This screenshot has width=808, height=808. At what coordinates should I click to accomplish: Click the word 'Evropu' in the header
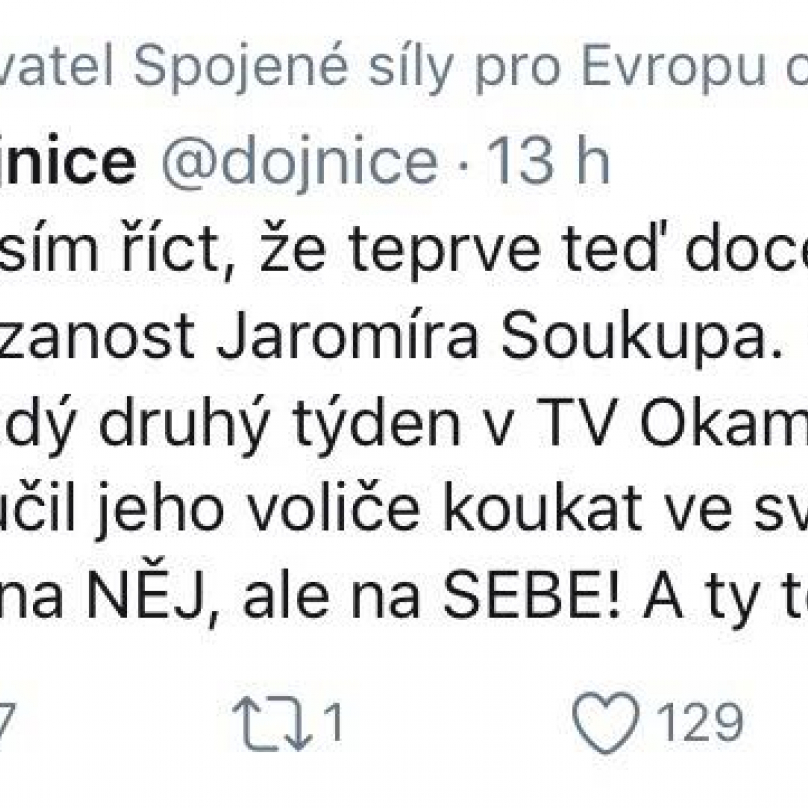pos(674,69)
